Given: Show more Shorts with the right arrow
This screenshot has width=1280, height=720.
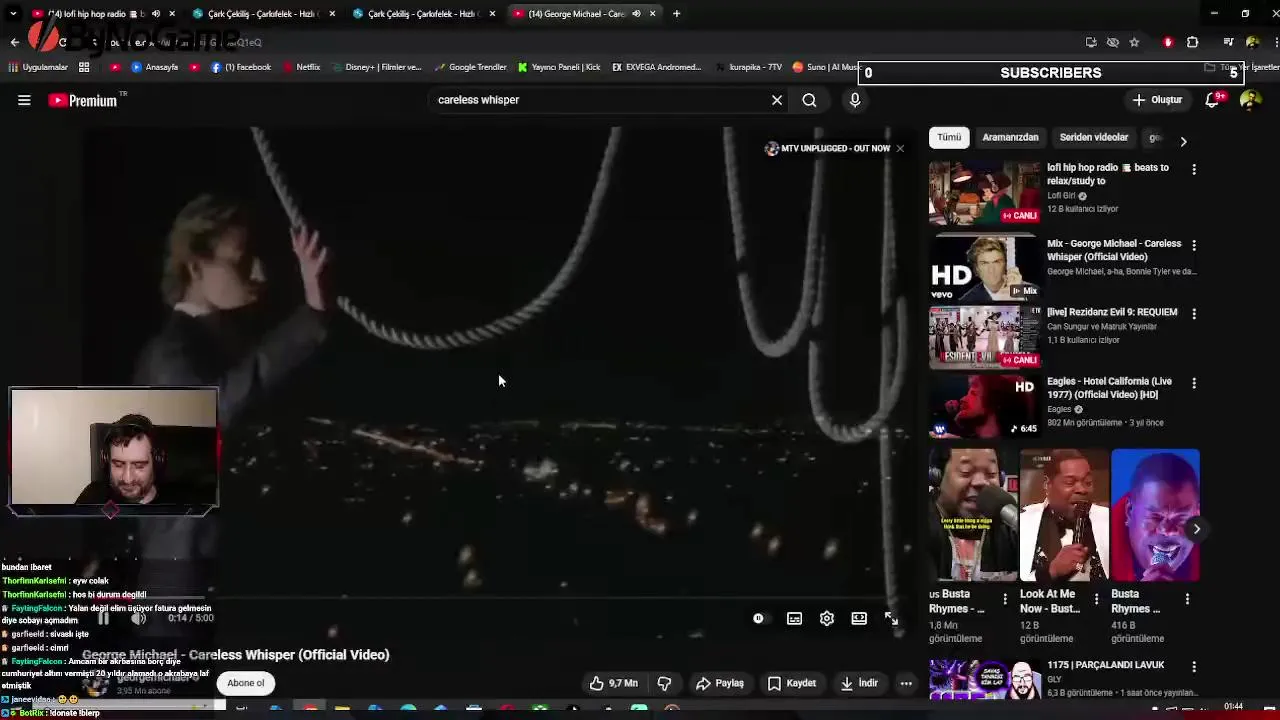Looking at the screenshot, I should point(1196,529).
